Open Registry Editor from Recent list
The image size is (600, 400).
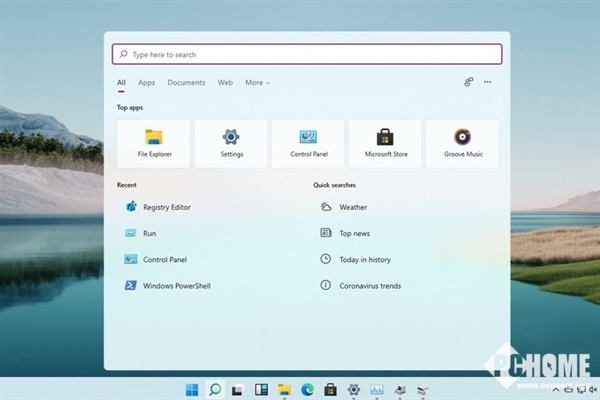click(166, 207)
